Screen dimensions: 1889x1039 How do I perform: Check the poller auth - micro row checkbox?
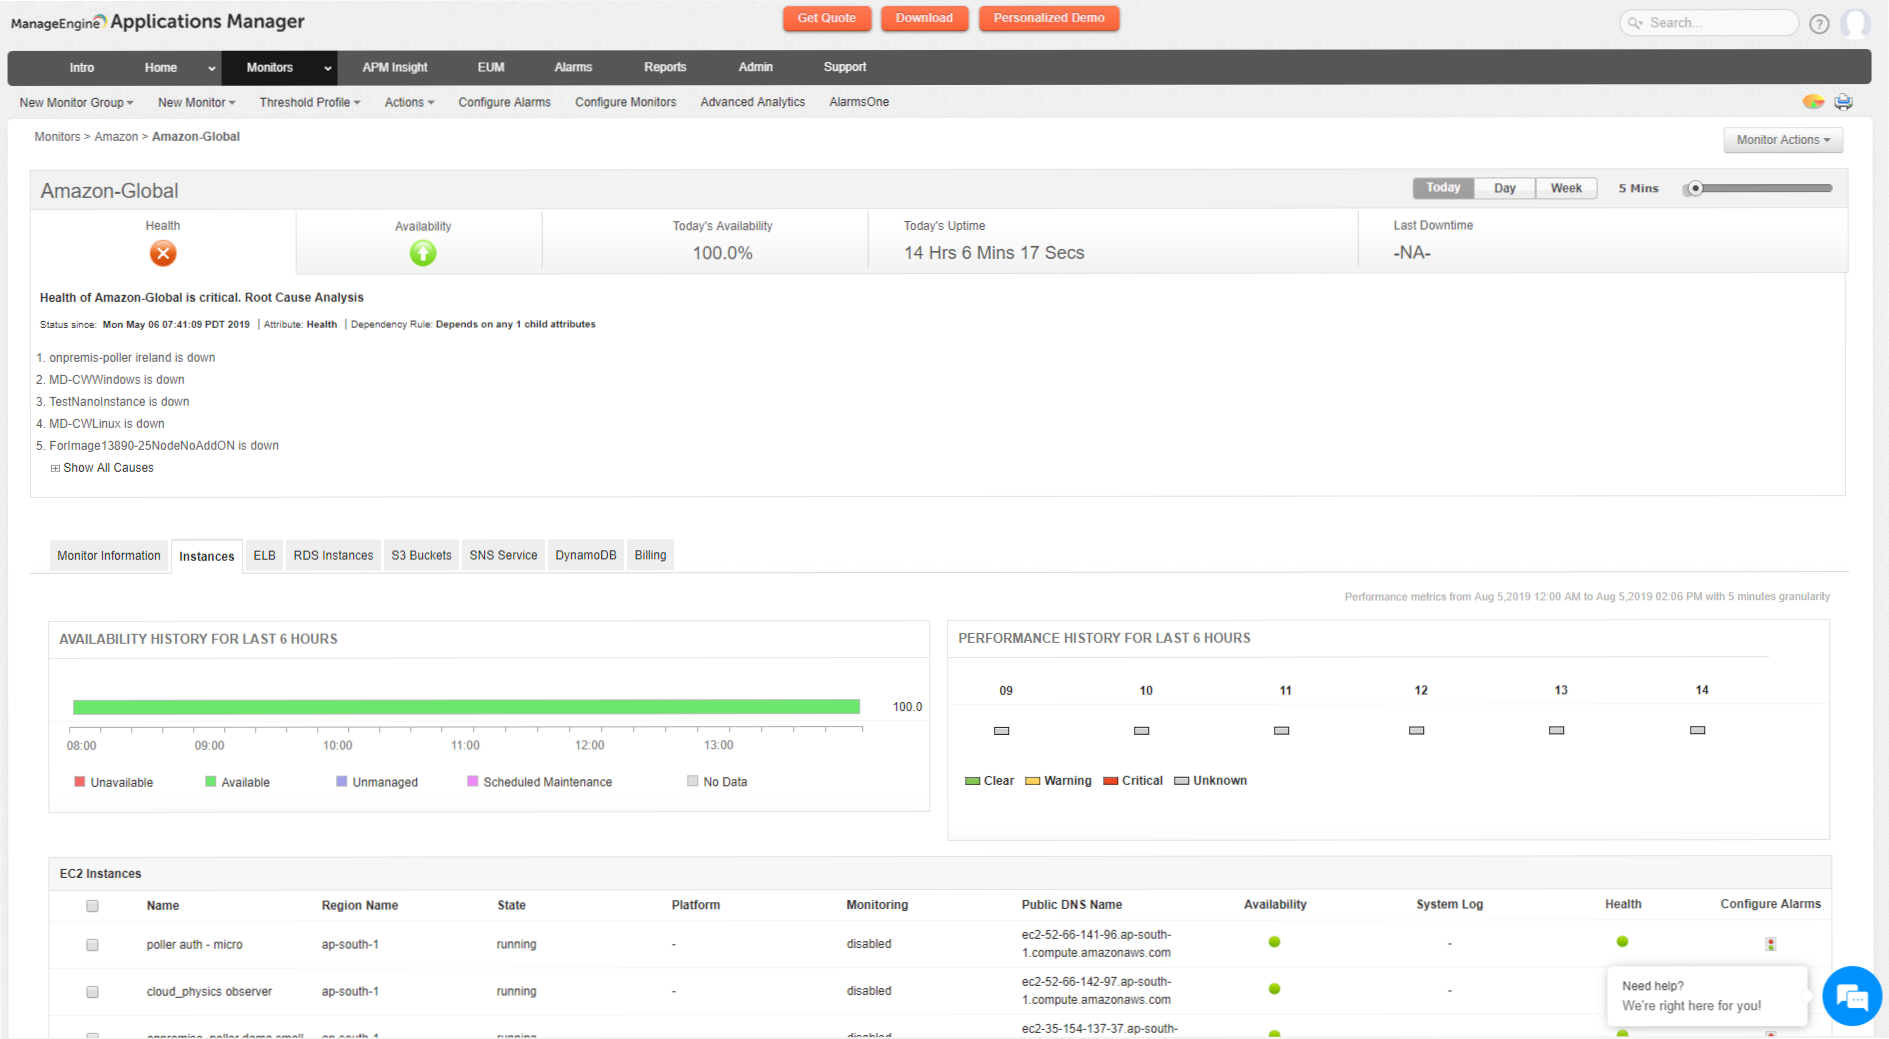92,945
